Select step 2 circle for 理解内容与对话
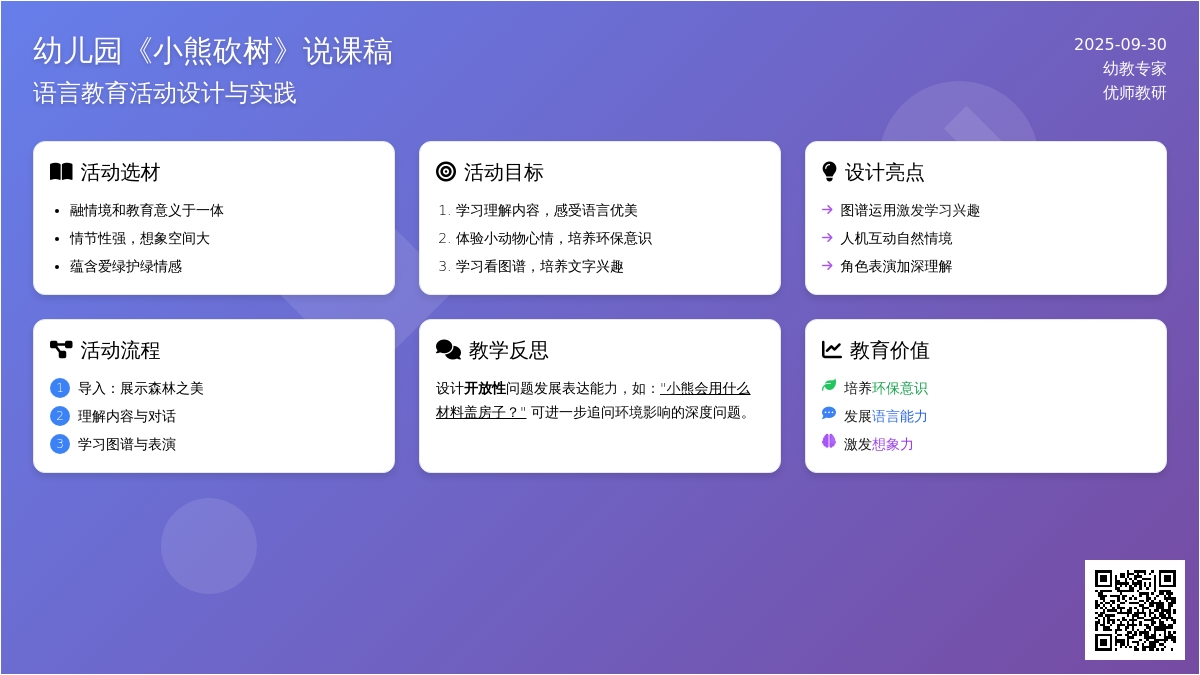 pyautogui.click(x=60, y=416)
